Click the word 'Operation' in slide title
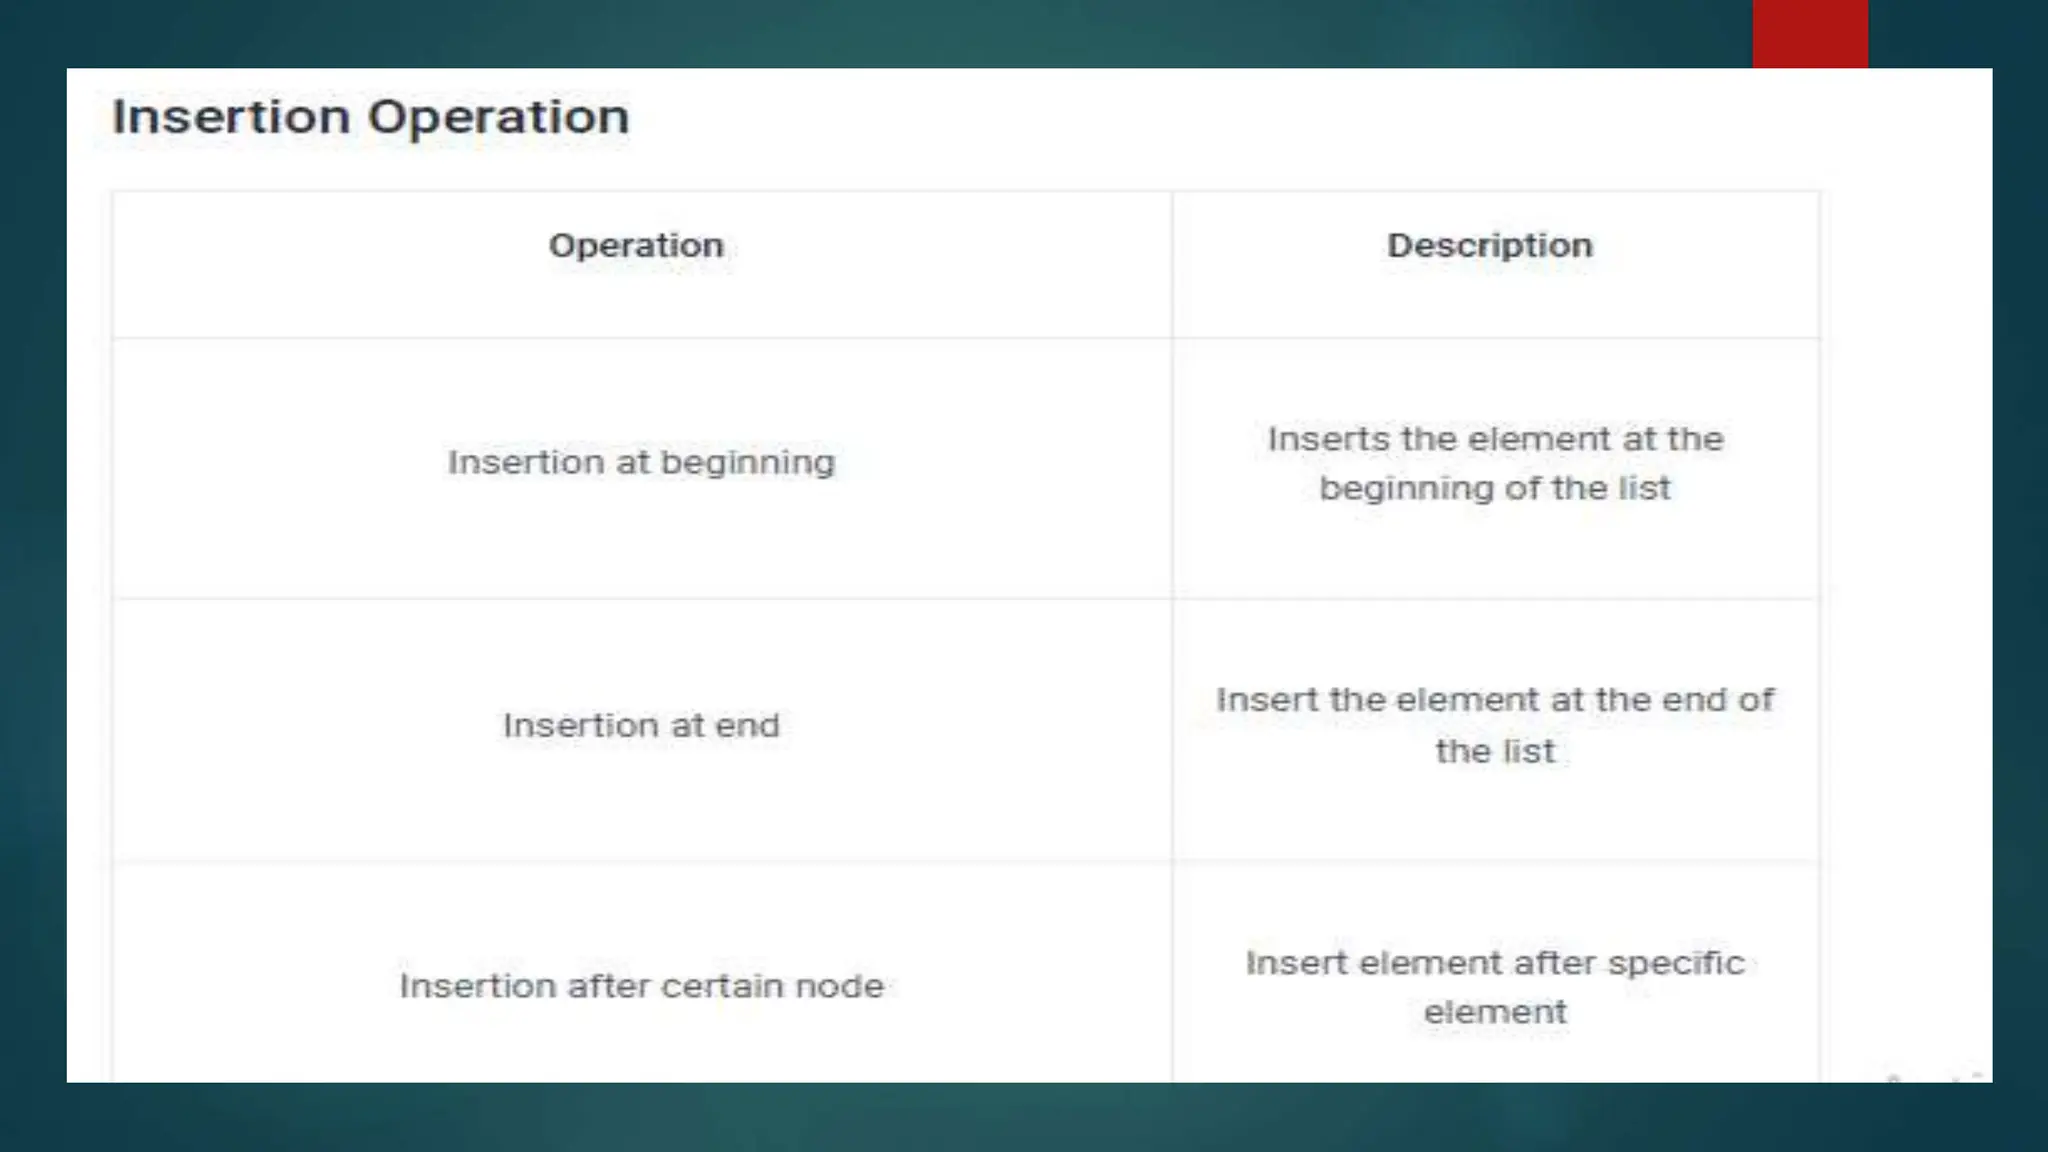The height and width of the screenshot is (1152, 2048). pyautogui.click(x=499, y=119)
